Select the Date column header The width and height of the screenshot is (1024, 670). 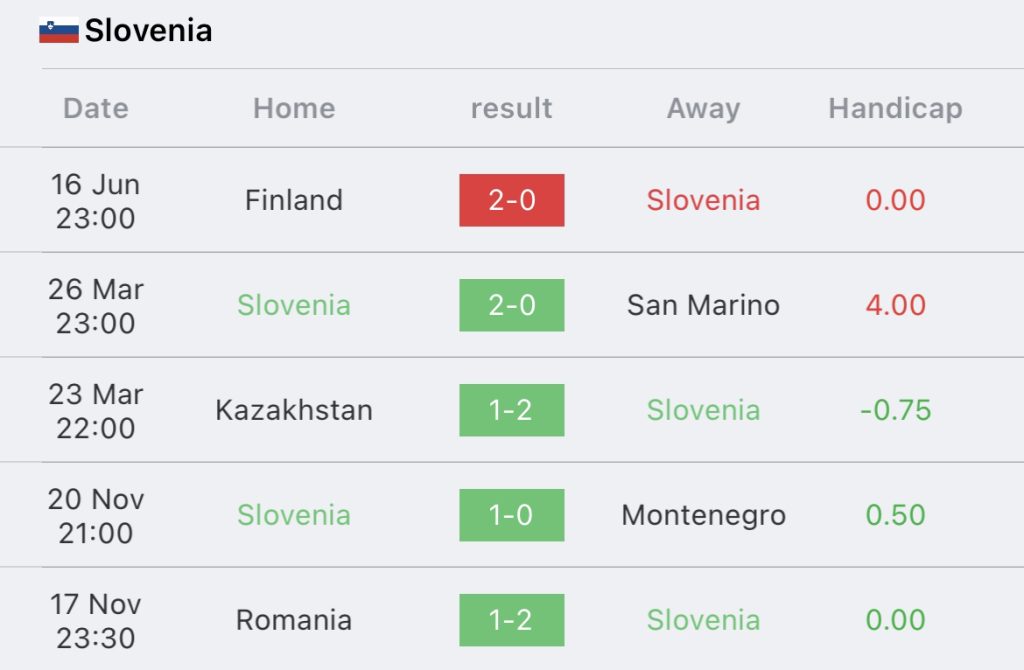96,108
